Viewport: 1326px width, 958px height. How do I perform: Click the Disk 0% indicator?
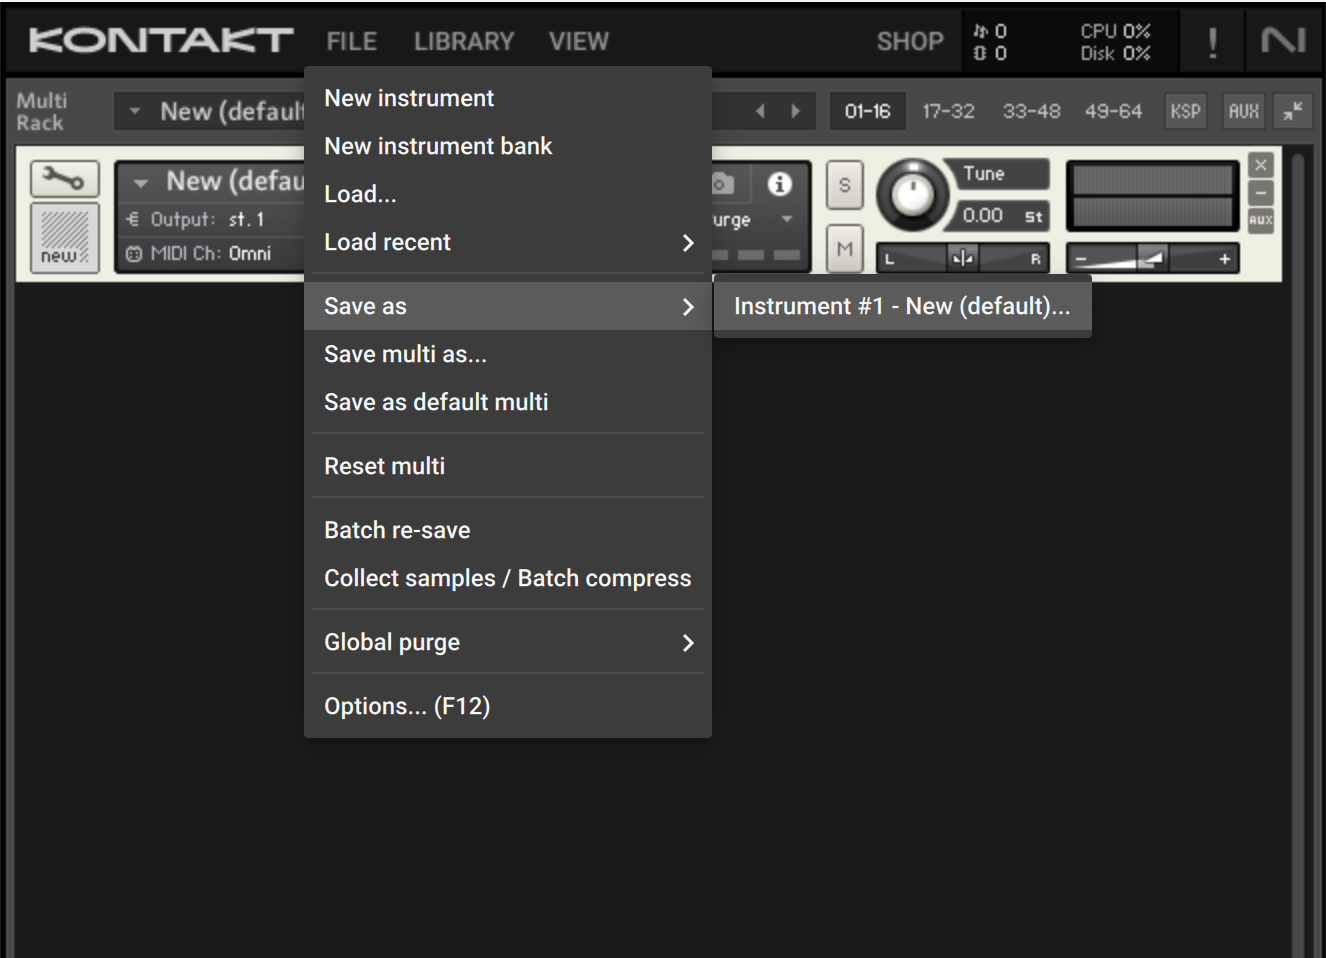[1115, 53]
